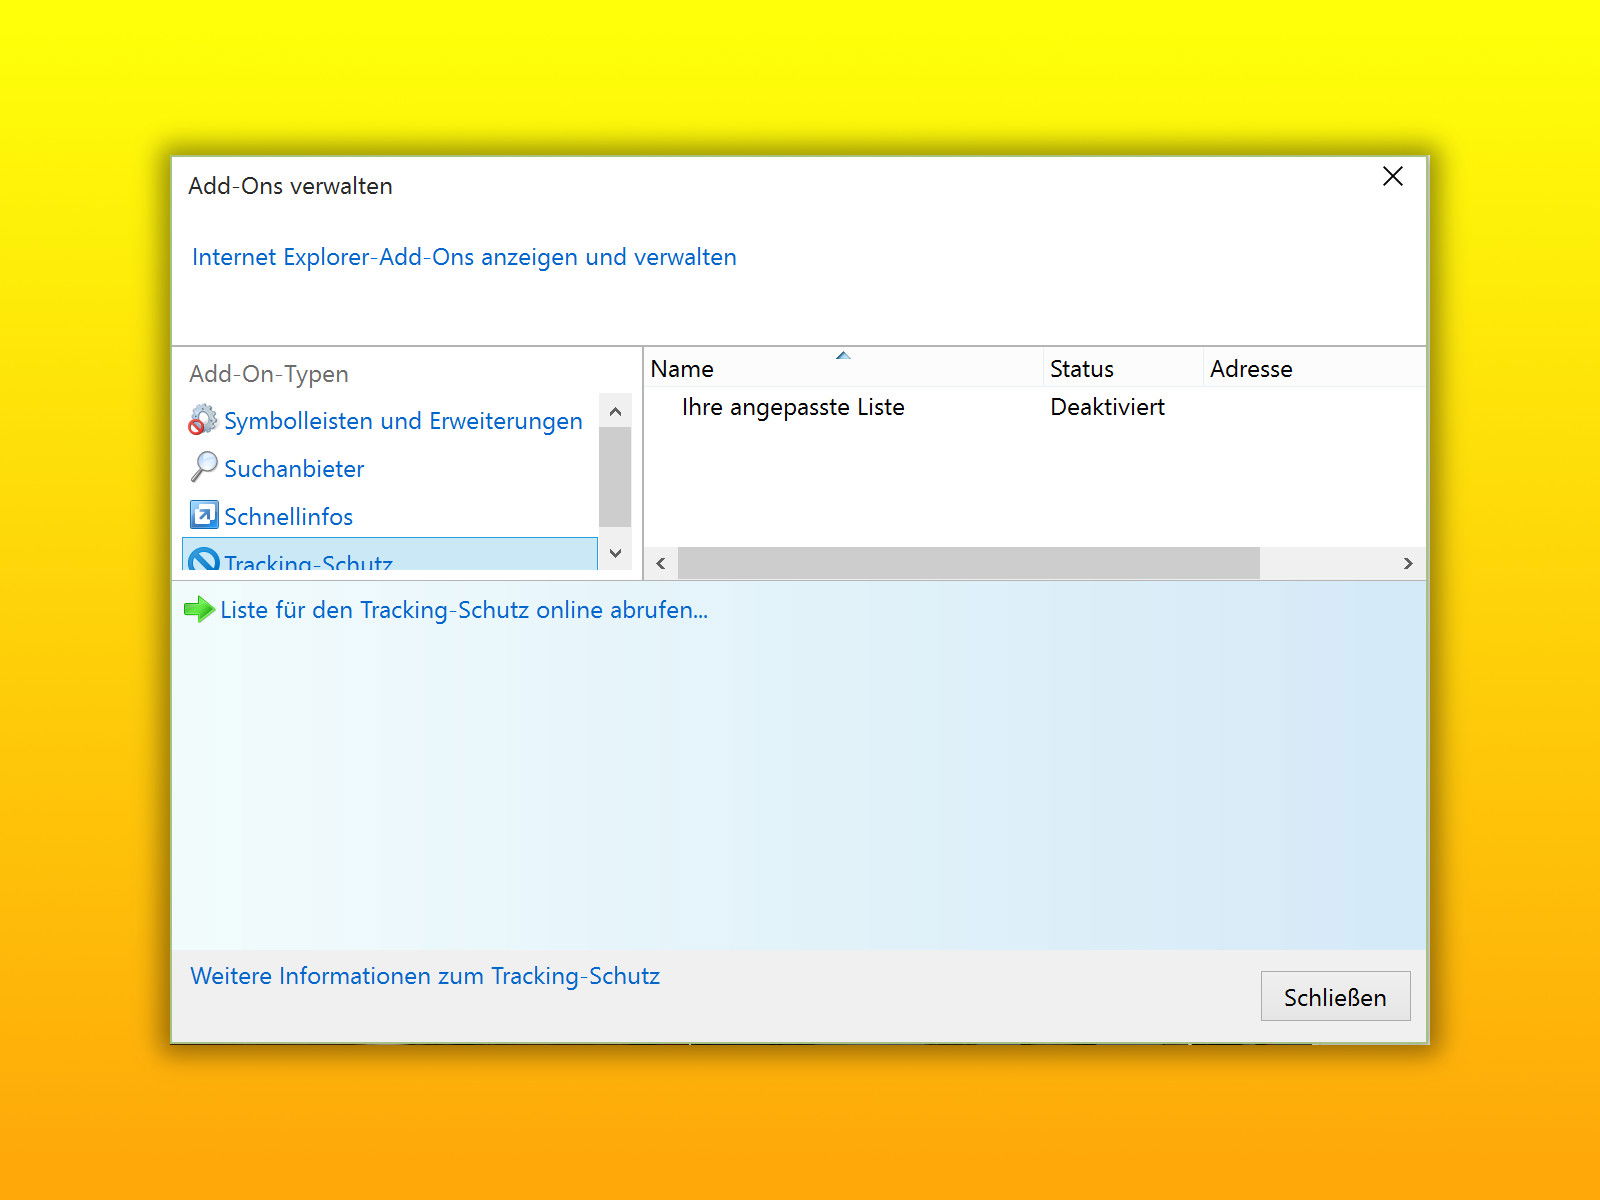This screenshot has height=1200, width=1600.
Task: Click the Schließen button
Action: [1335, 996]
